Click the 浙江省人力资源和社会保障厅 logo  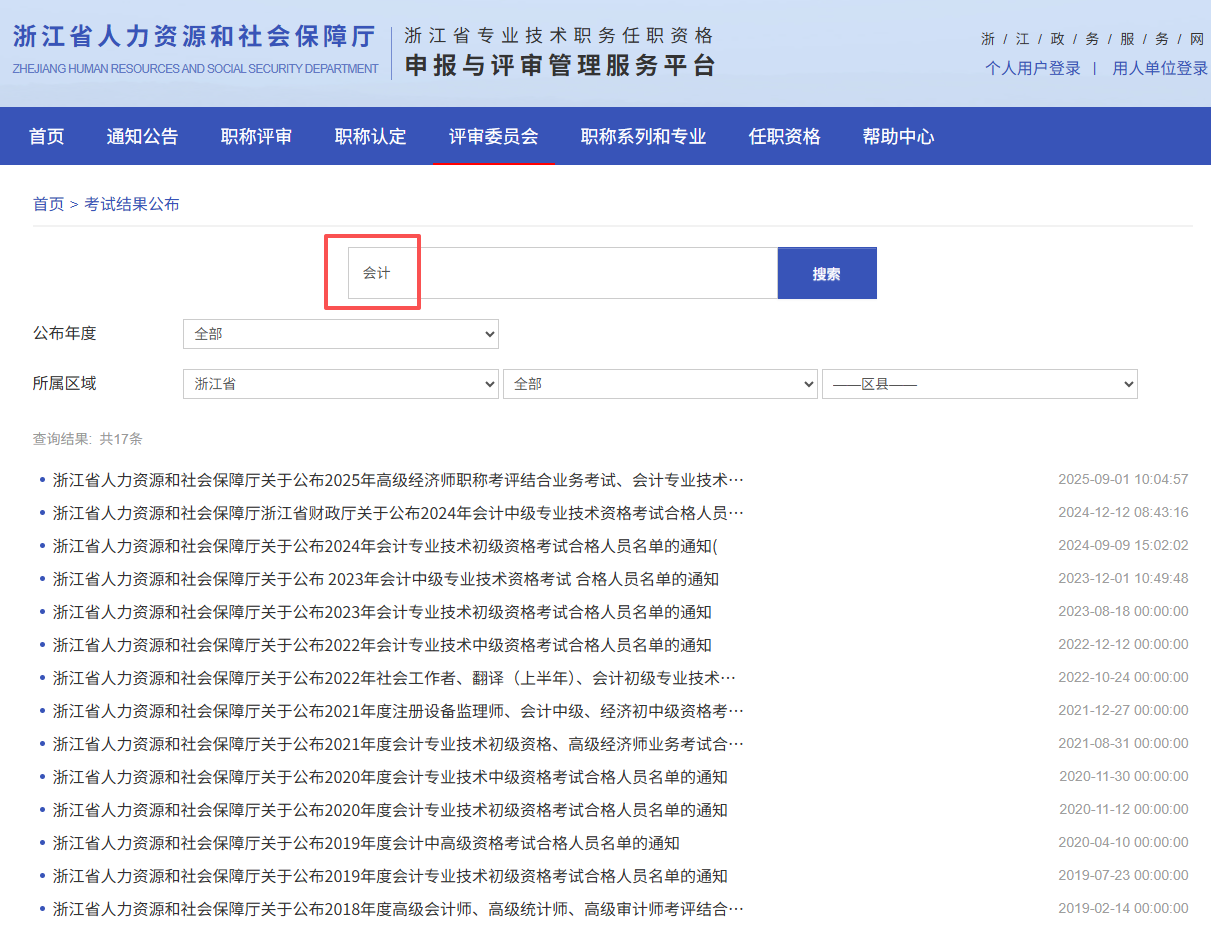click(x=194, y=45)
